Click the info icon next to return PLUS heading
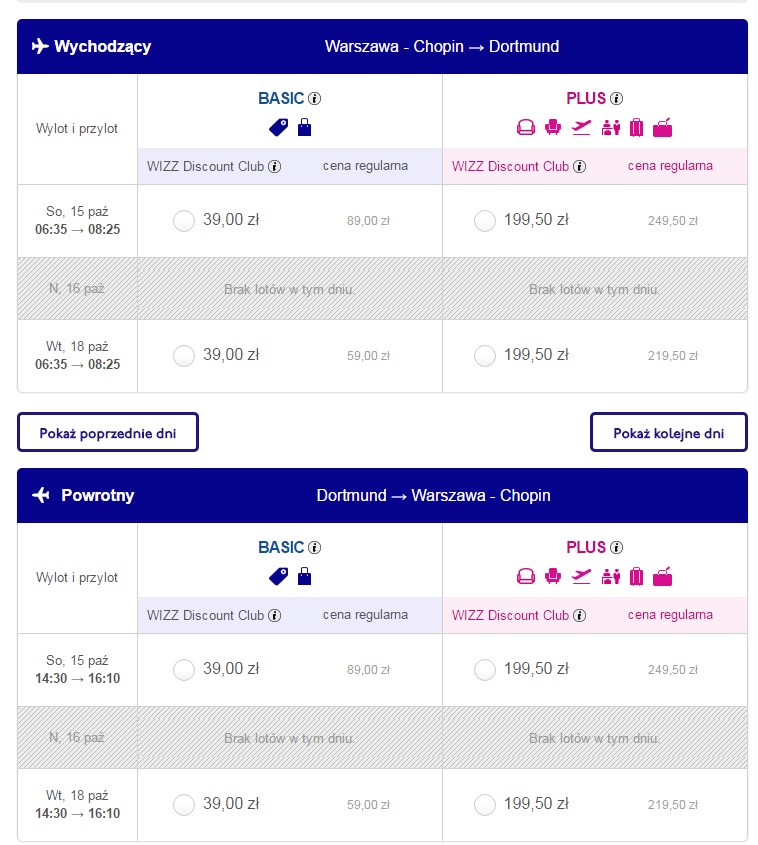This screenshot has width=758, height=845. point(616,548)
